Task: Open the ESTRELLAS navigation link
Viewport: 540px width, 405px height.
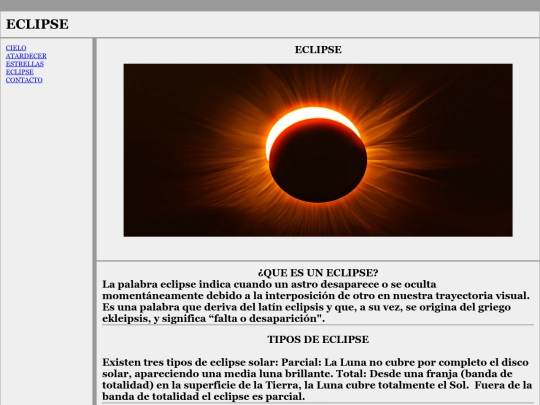Action: [24, 64]
